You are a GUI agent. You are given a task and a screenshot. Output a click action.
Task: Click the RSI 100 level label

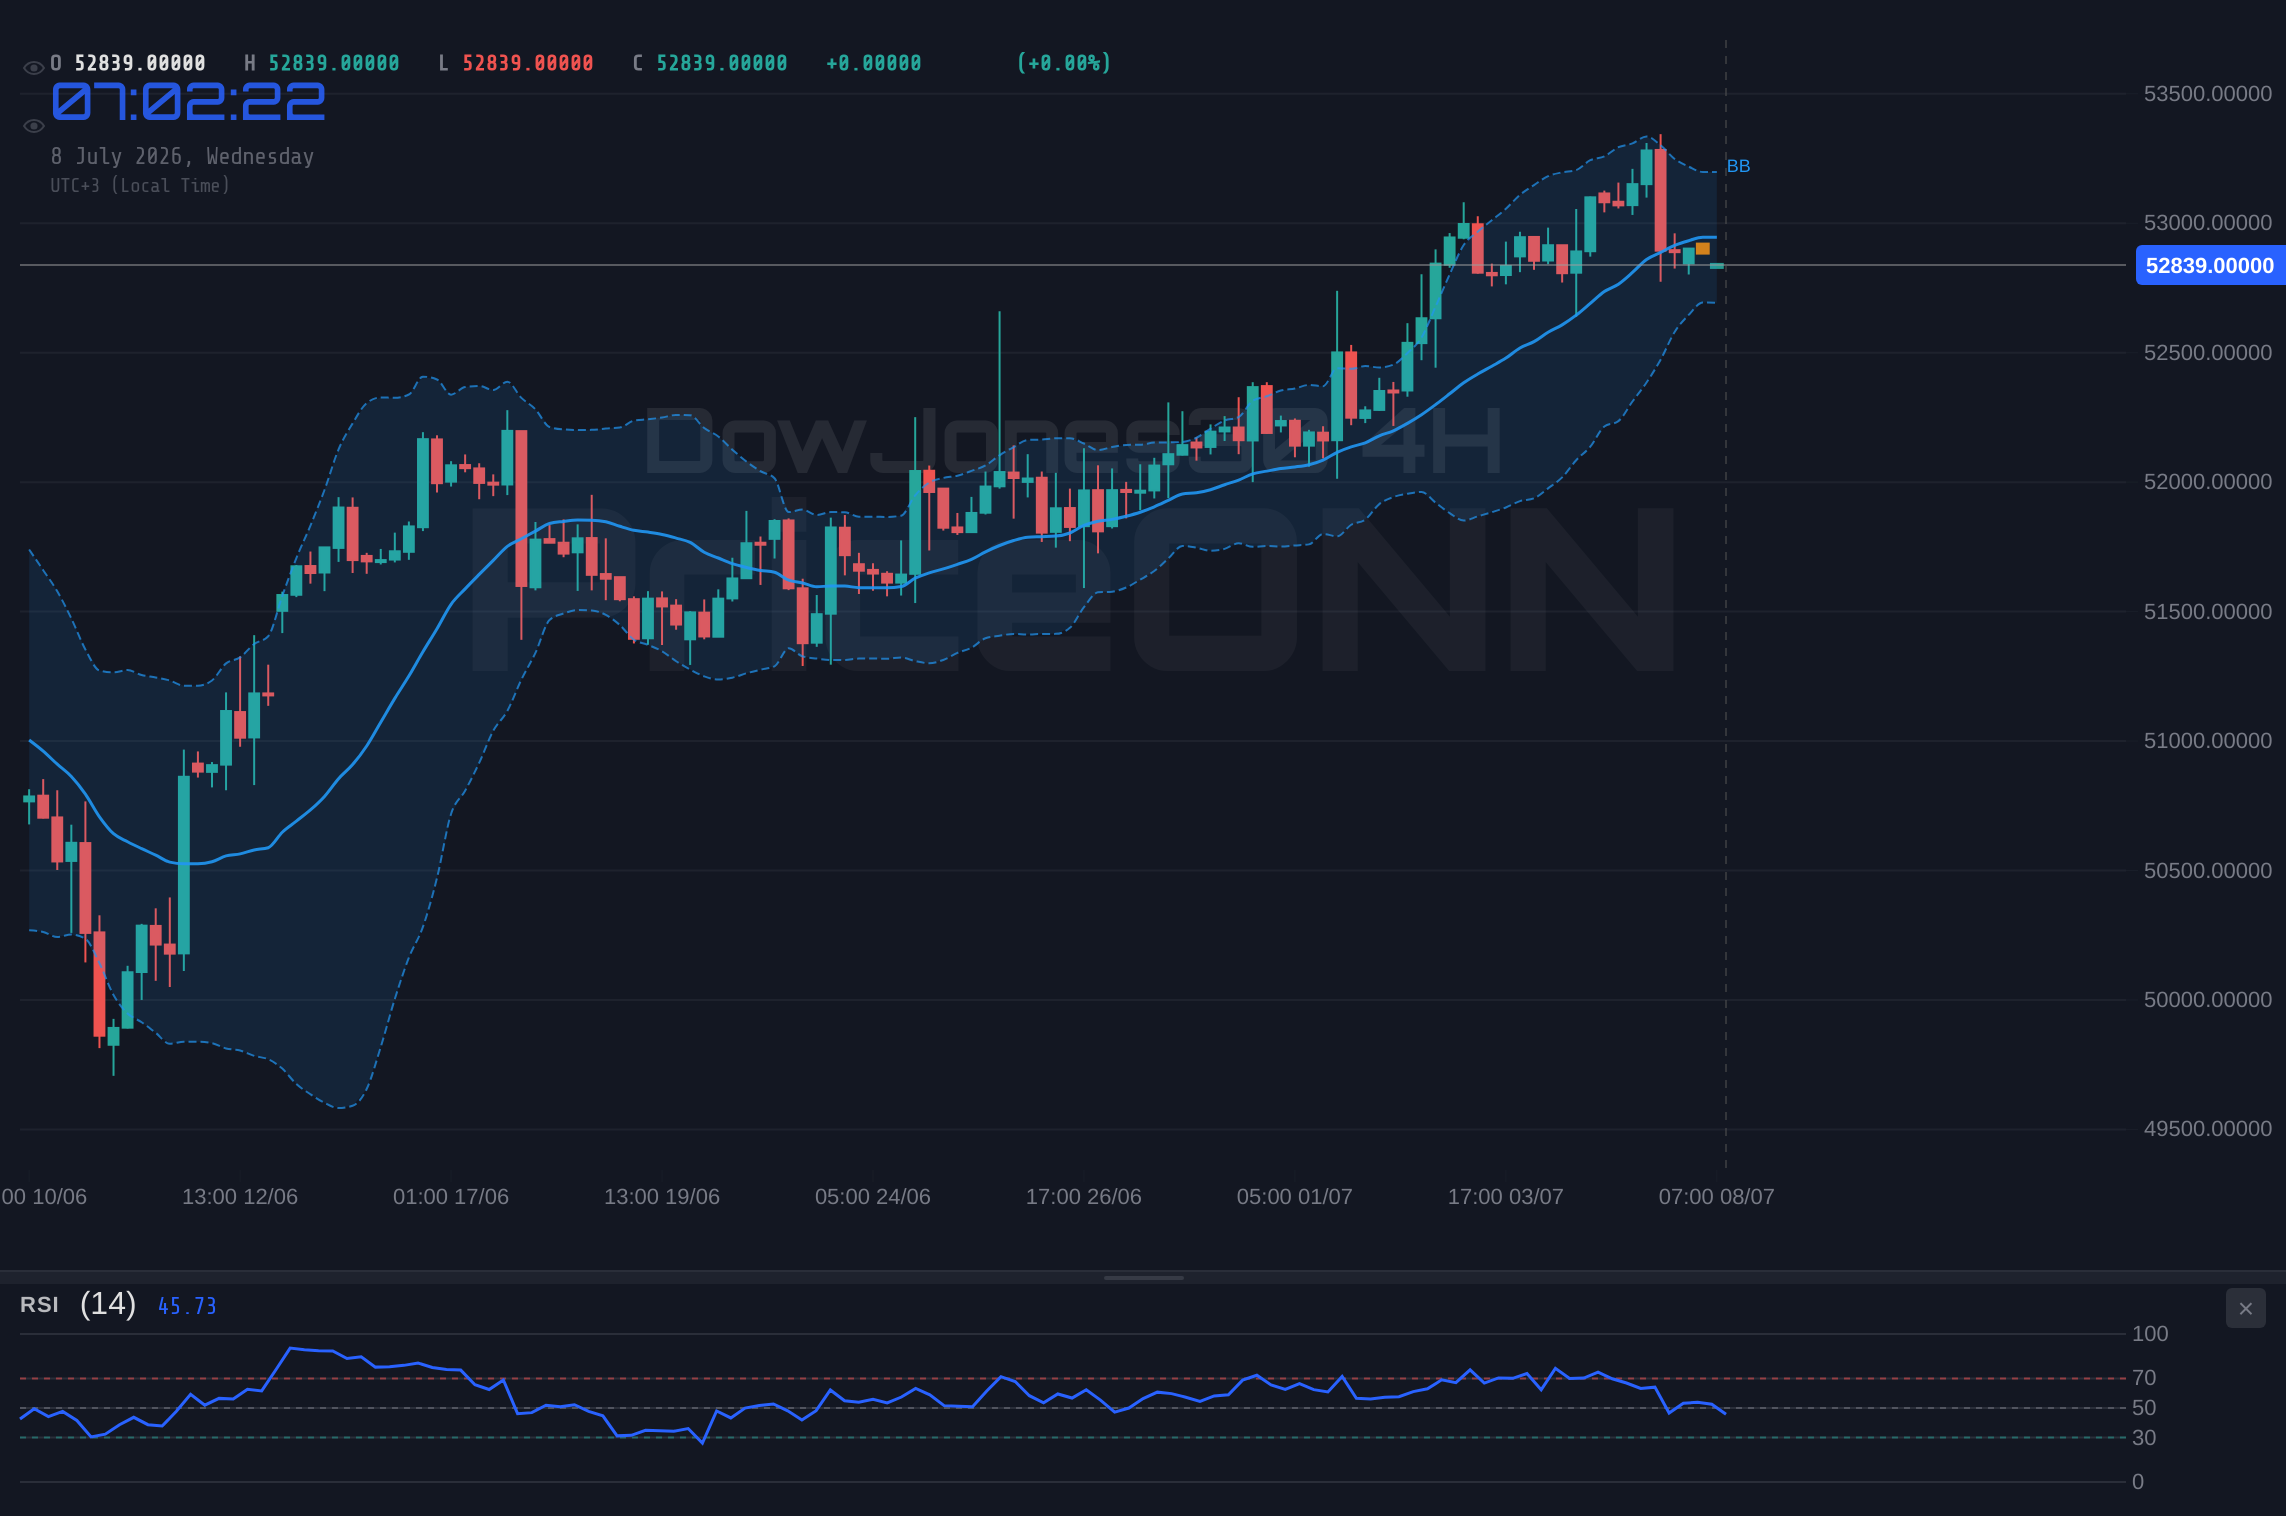click(x=2150, y=1334)
